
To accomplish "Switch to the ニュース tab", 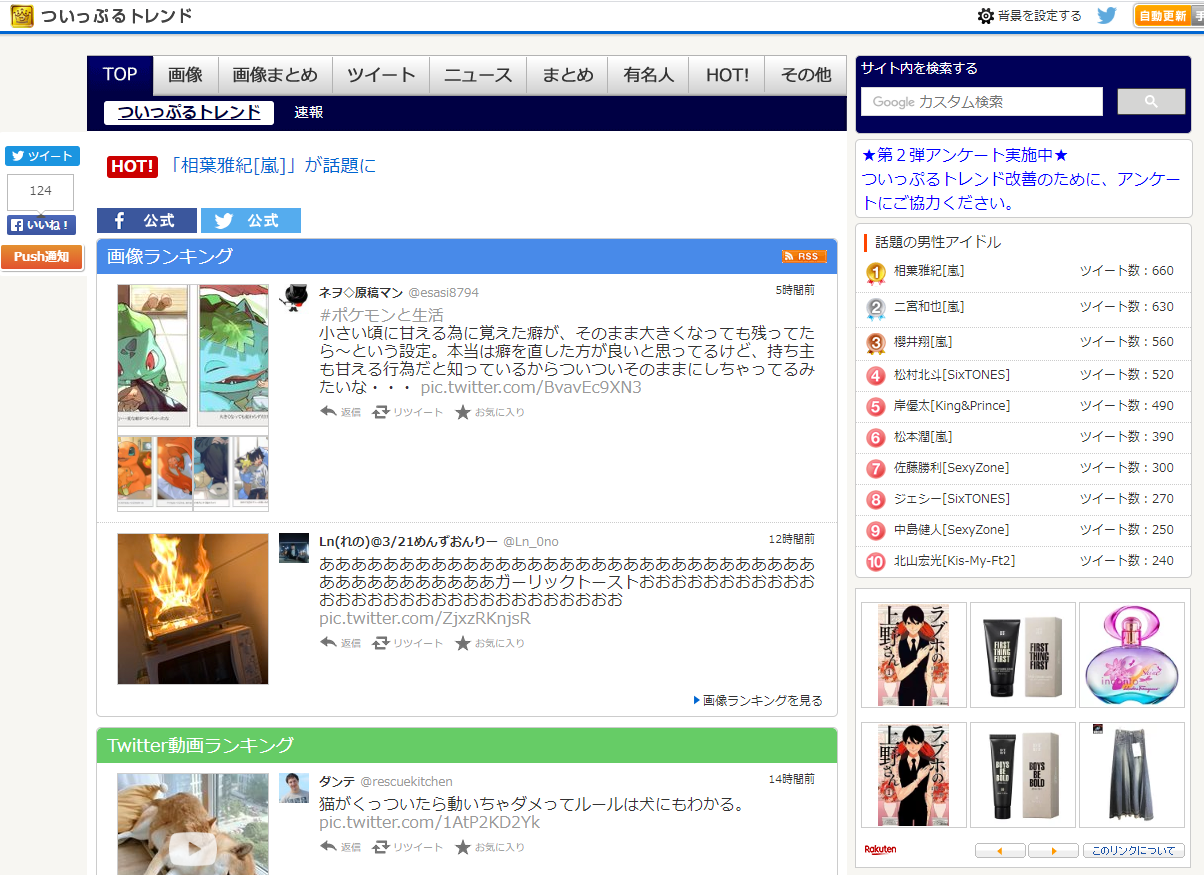I will (x=478, y=74).
